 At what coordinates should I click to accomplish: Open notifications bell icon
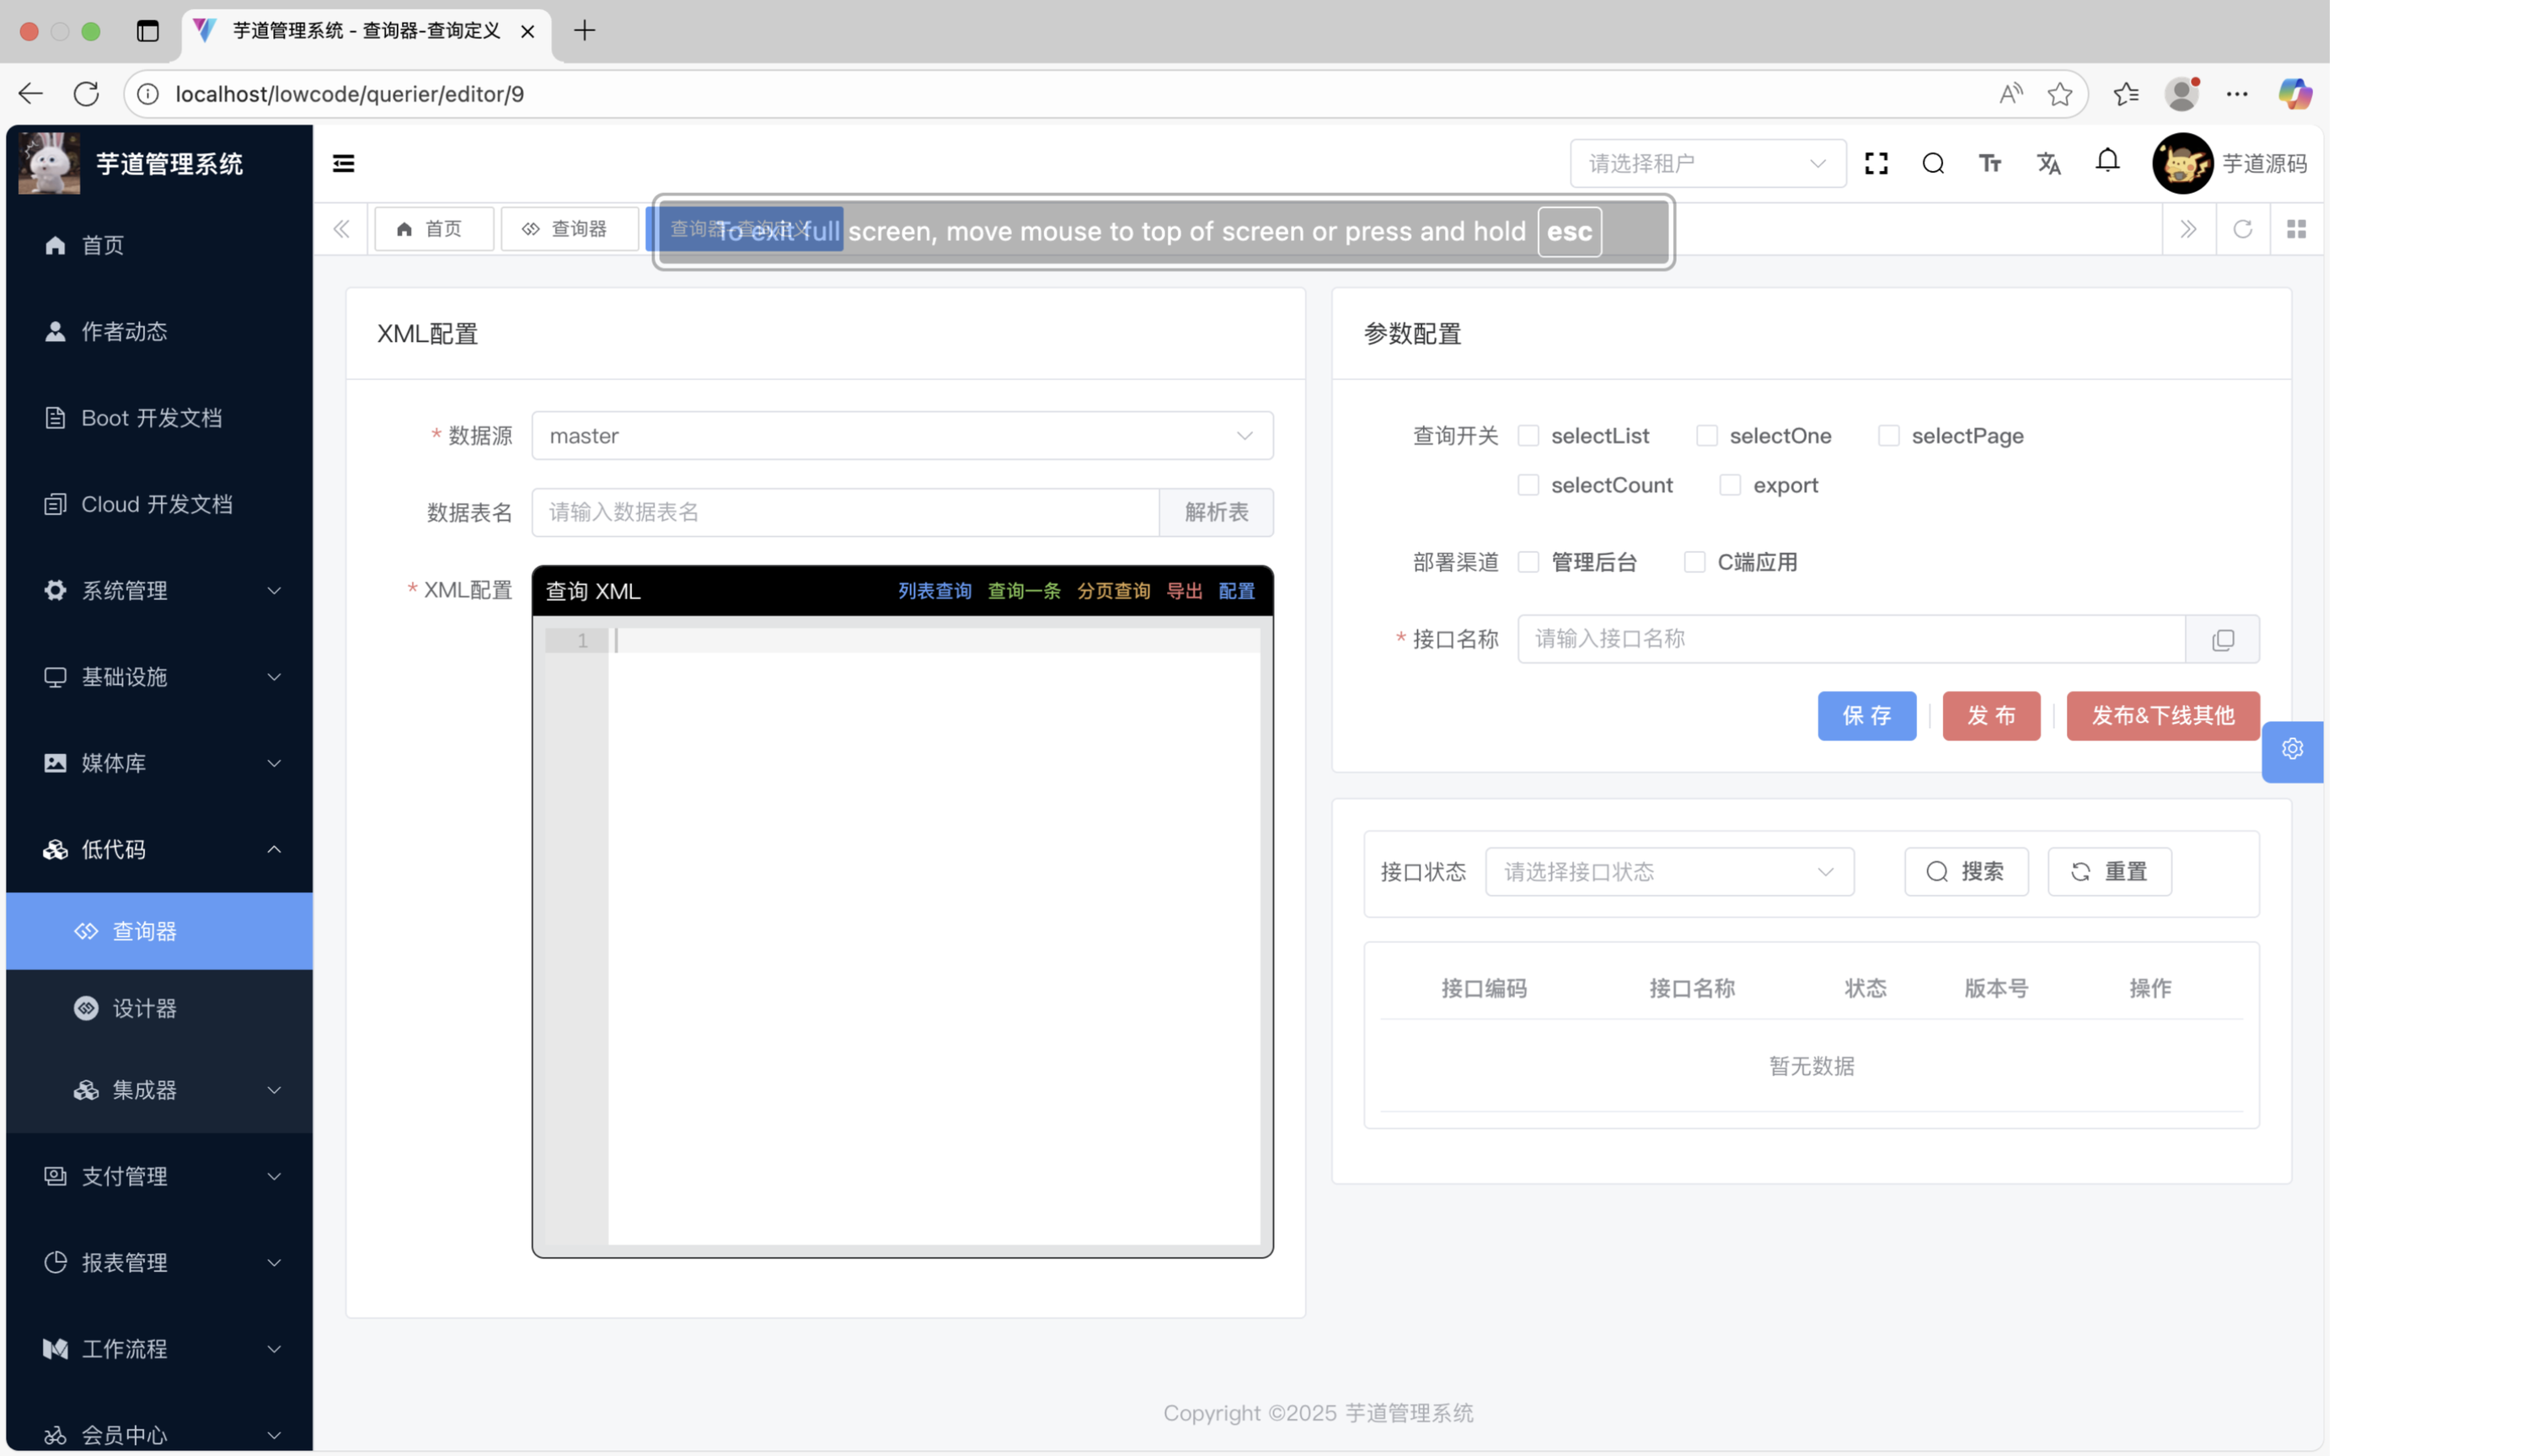point(2107,161)
